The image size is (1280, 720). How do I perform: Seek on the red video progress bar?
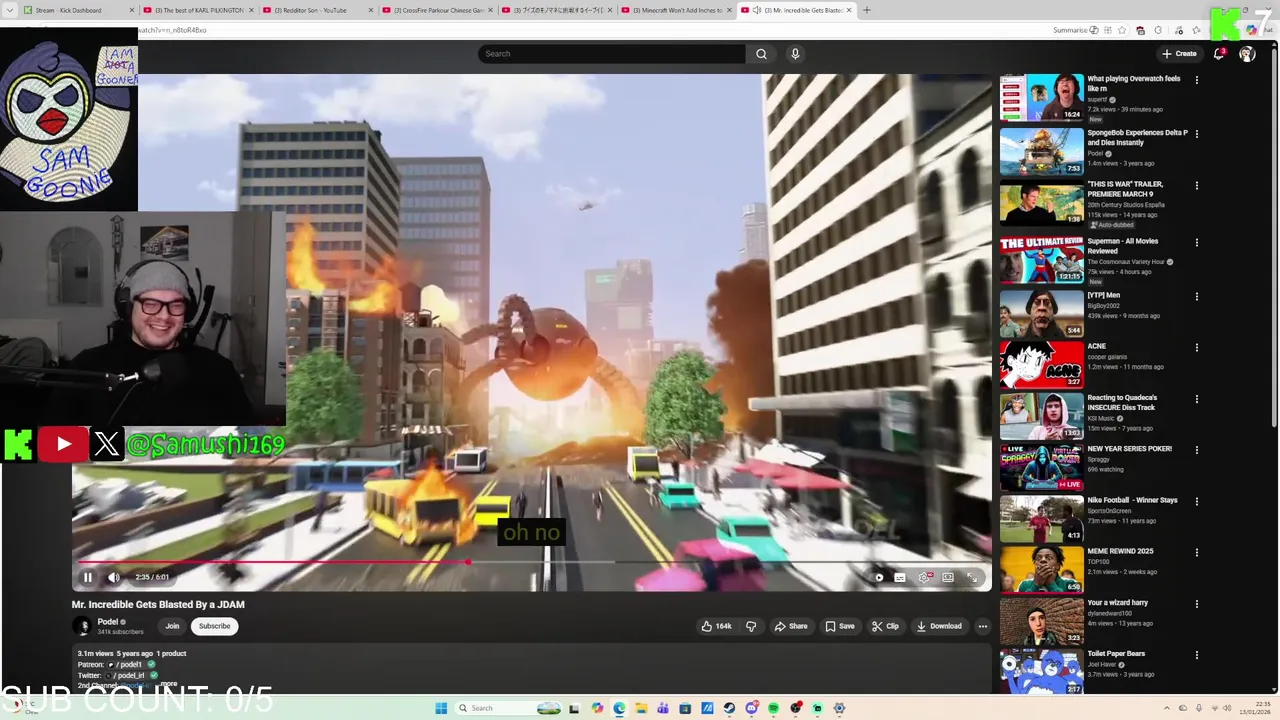pyautogui.click(x=532, y=562)
